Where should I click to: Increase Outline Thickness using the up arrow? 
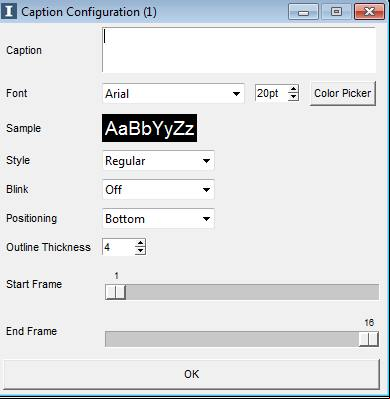tap(140, 243)
